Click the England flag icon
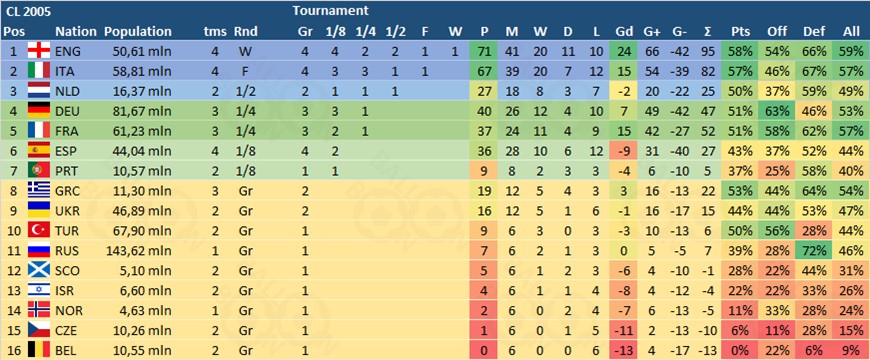870x360 pixels. [x=39, y=50]
